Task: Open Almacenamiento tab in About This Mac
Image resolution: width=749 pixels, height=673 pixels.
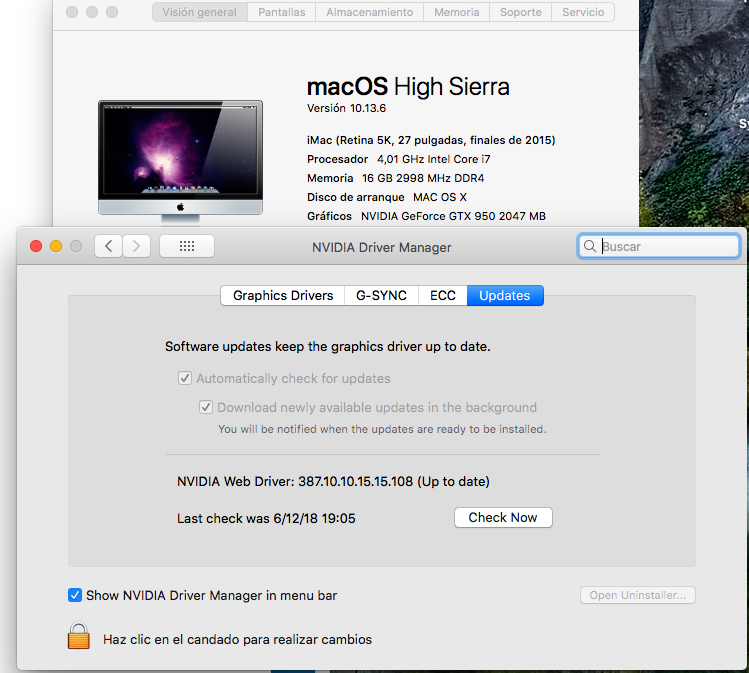Action: tap(369, 12)
